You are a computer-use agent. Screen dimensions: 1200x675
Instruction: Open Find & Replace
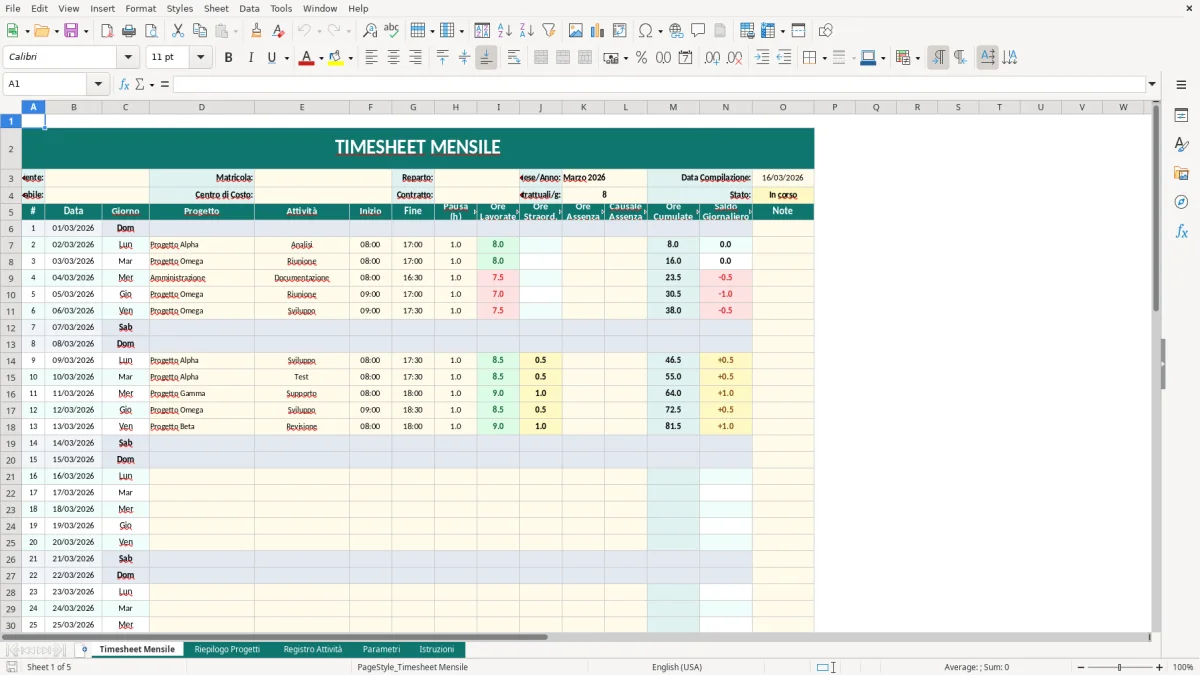pyautogui.click(x=370, y=31)
